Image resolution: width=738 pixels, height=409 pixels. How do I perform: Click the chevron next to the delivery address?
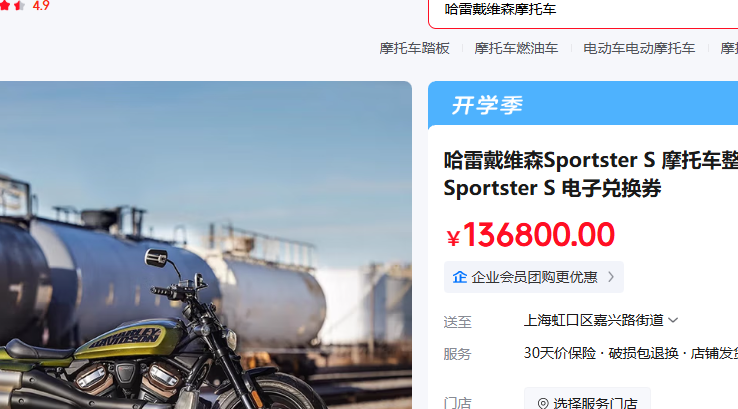[673, 321]
